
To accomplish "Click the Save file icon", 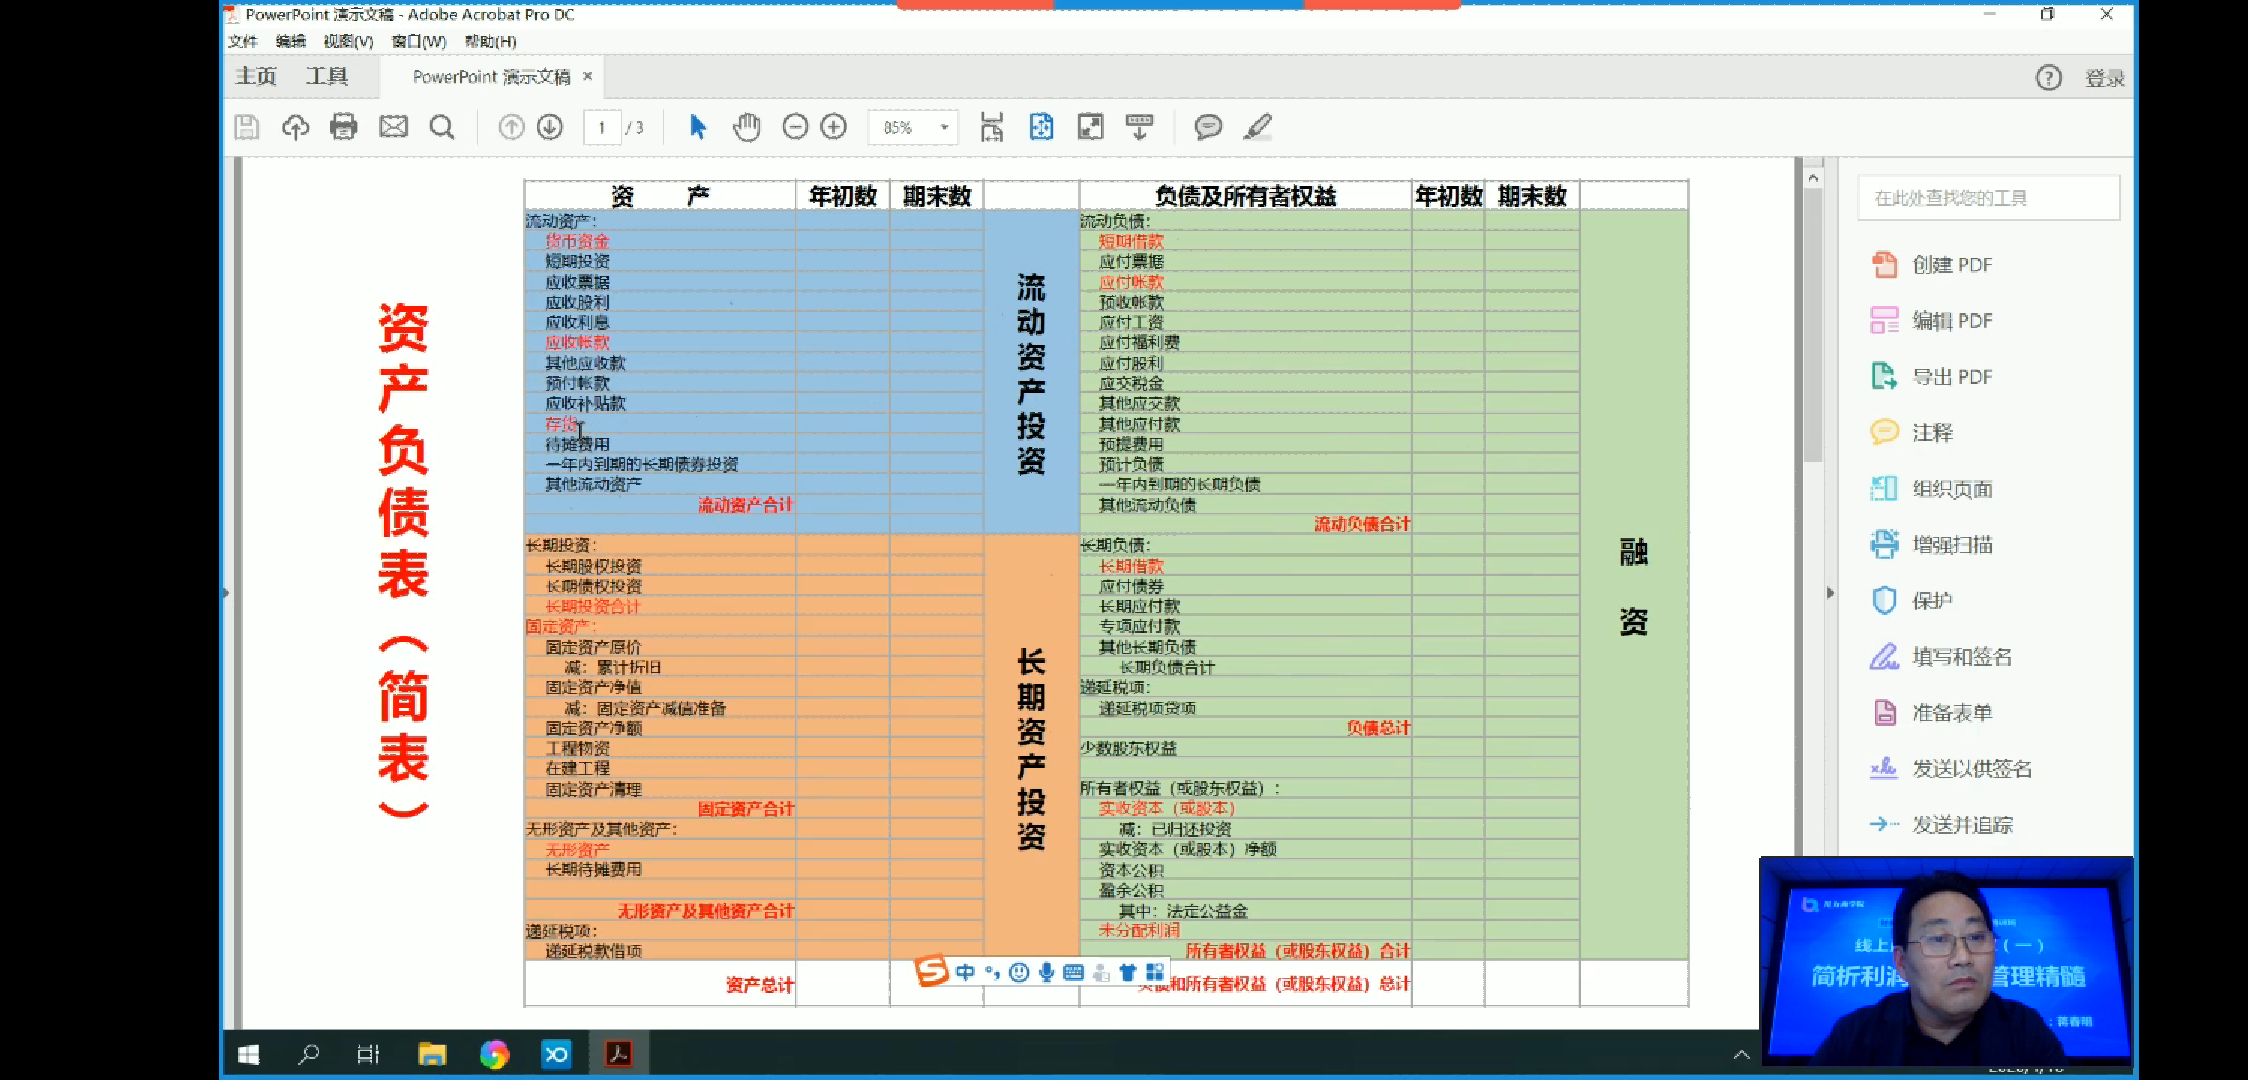I will click(246, 127).
